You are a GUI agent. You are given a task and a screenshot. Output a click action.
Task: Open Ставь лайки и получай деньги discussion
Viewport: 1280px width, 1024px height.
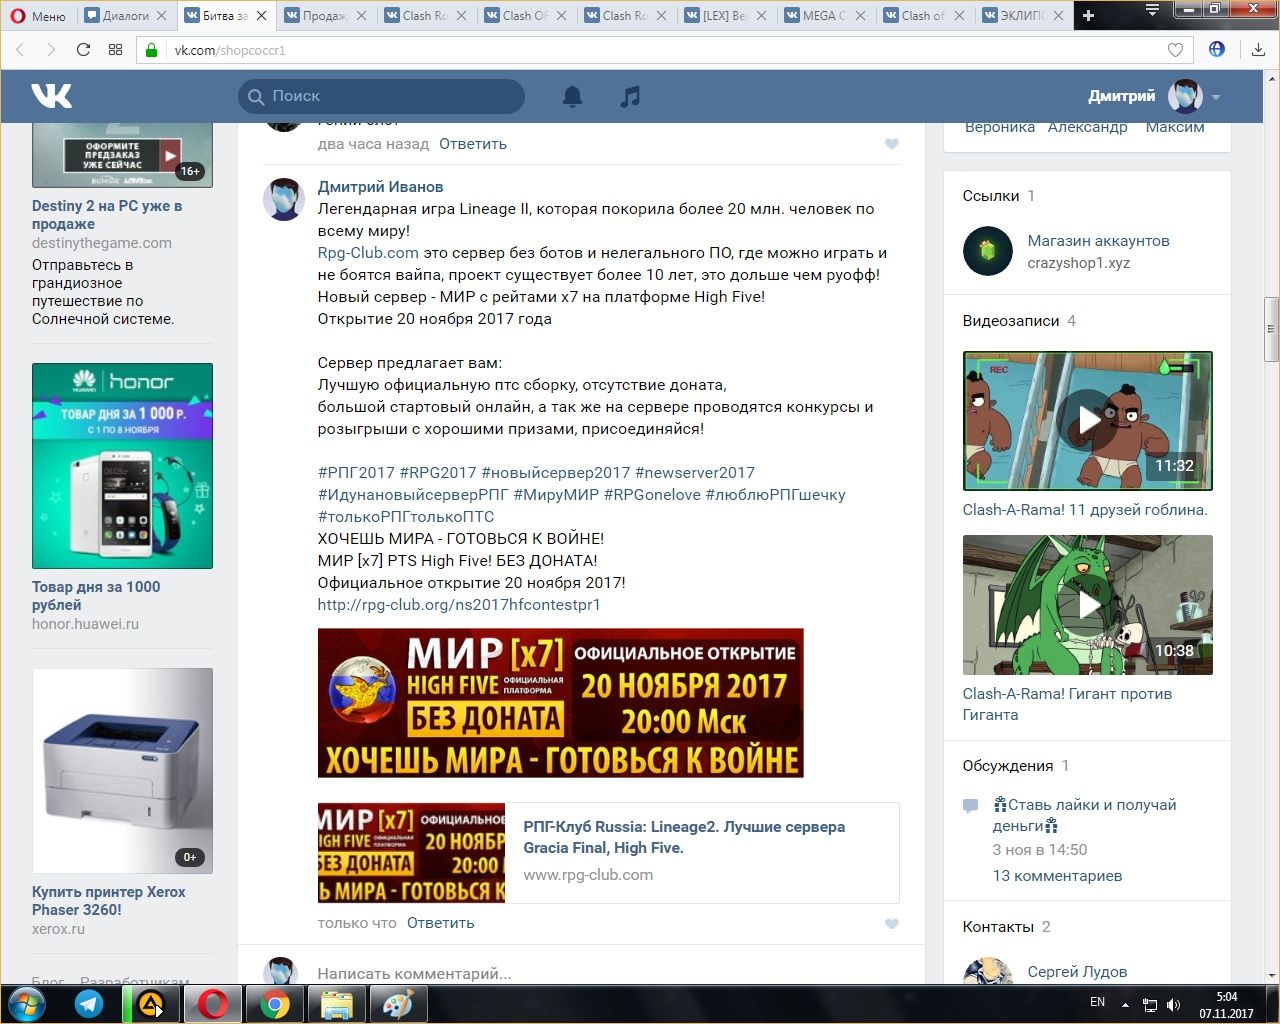pos(1084,815)
